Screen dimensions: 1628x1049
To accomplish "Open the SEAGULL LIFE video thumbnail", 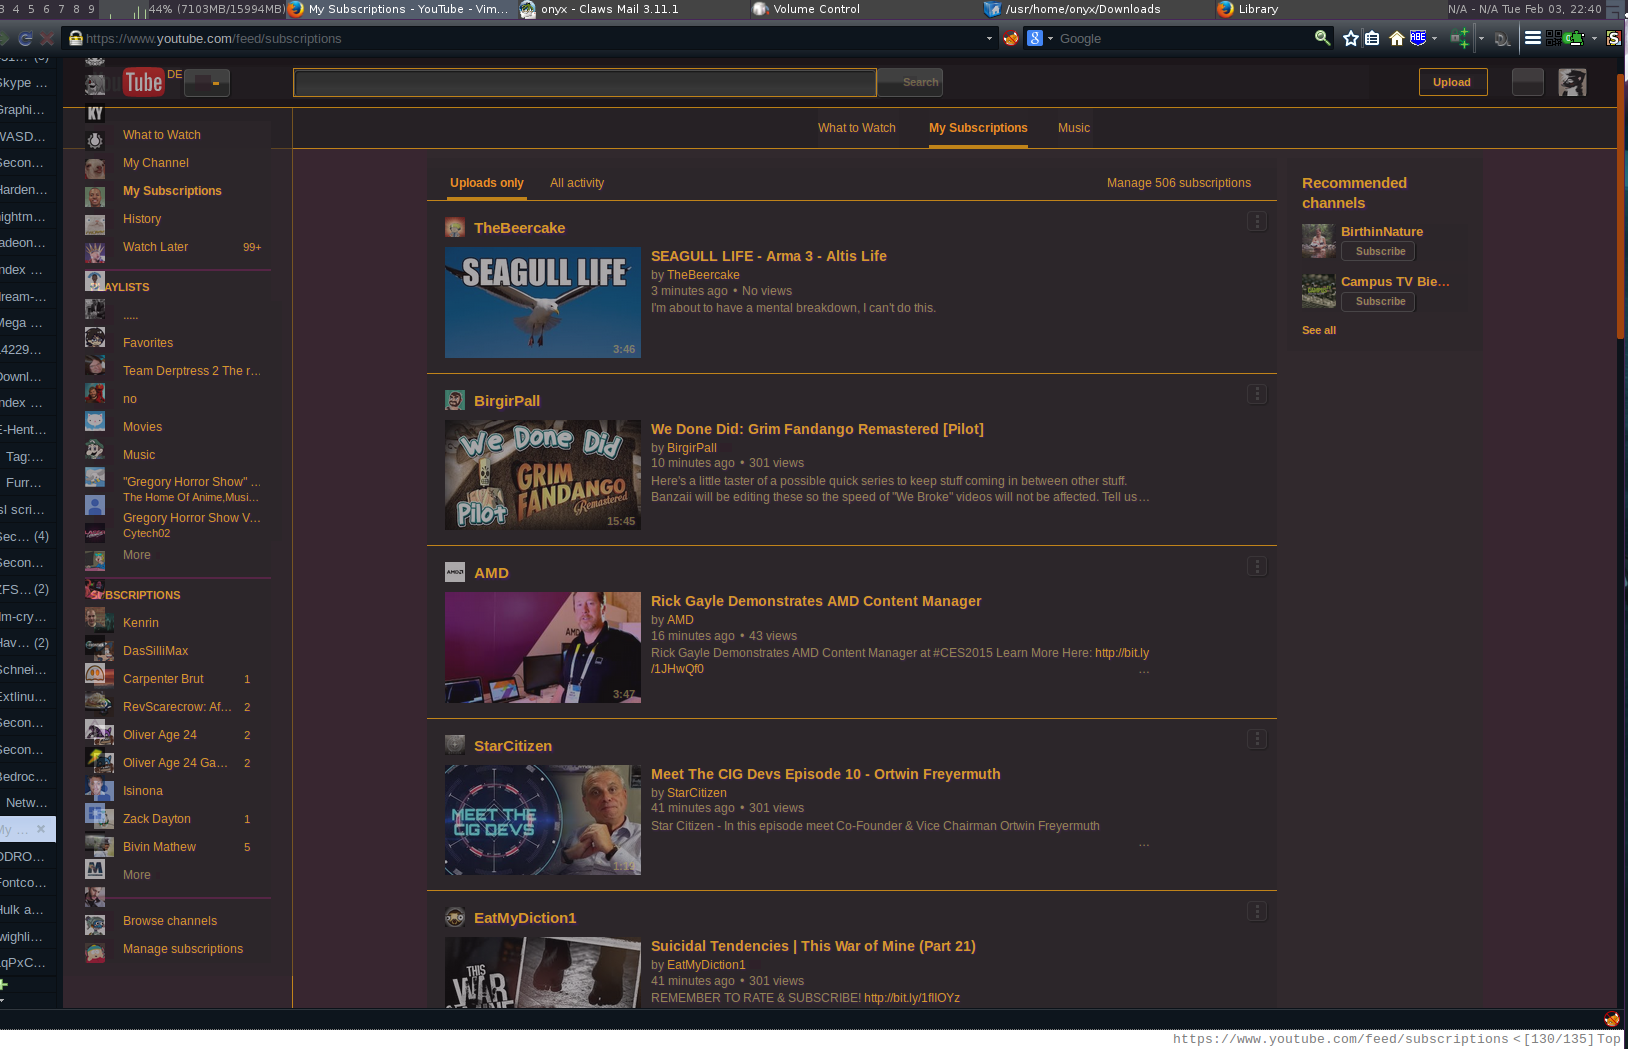I will coord(543,302).
